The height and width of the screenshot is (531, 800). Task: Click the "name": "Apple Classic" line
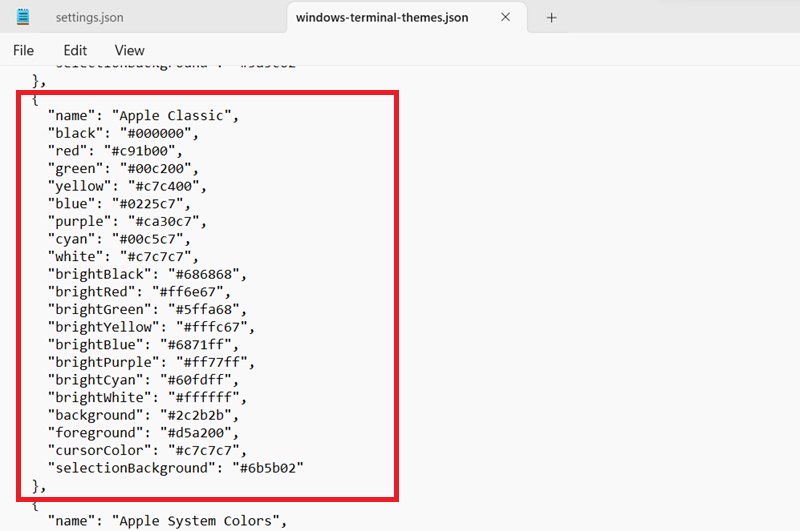point(143,116)
